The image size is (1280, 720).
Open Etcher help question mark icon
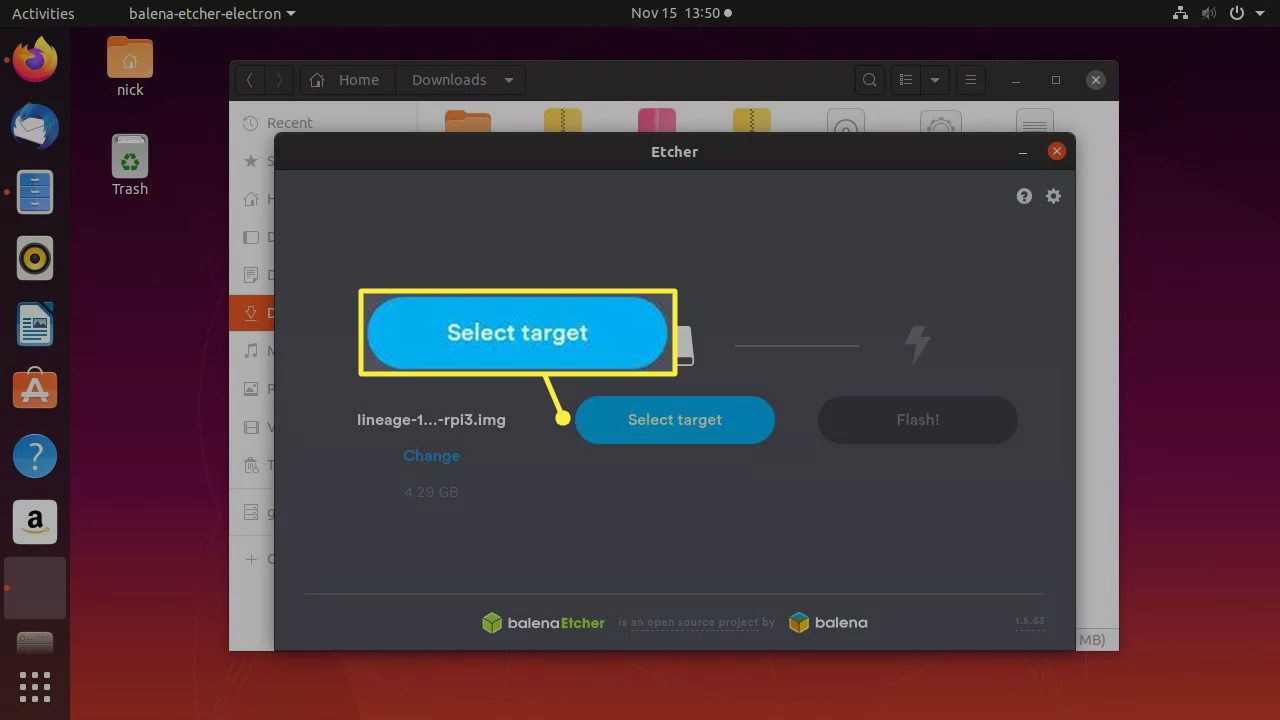1024,196
